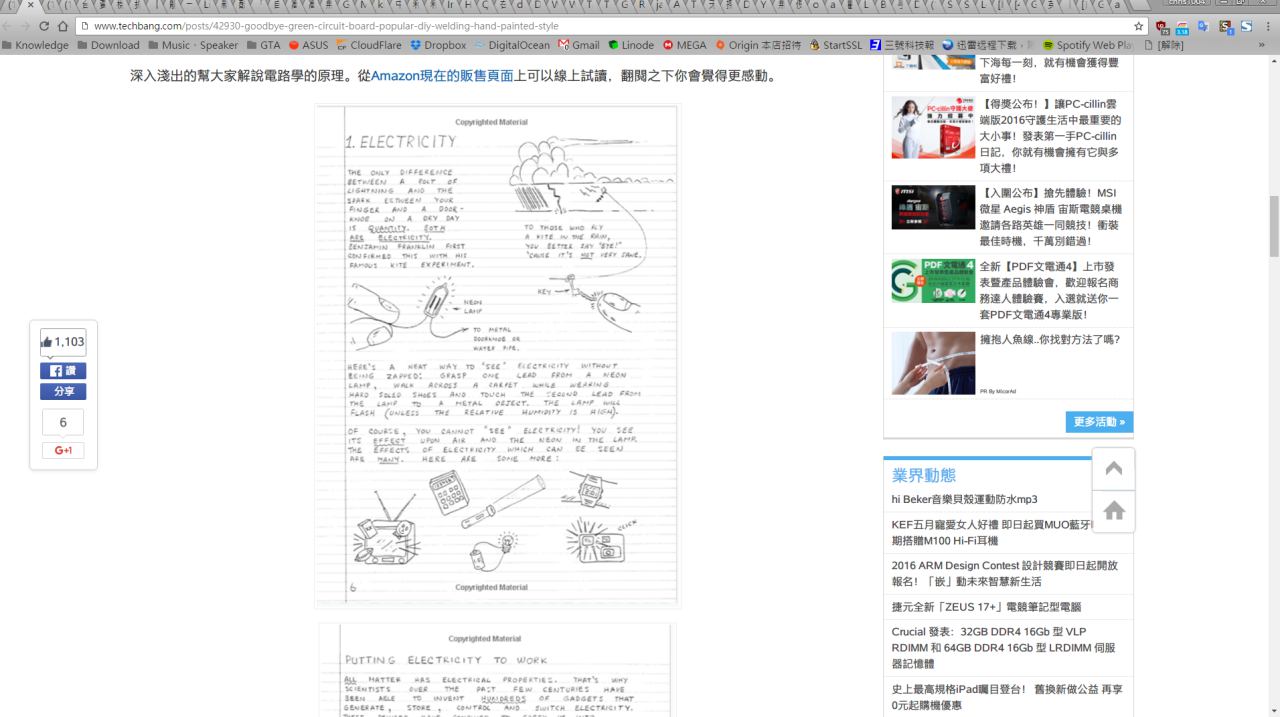Open 捷元全新 ZEUS 17+ news link

[986, 607]
